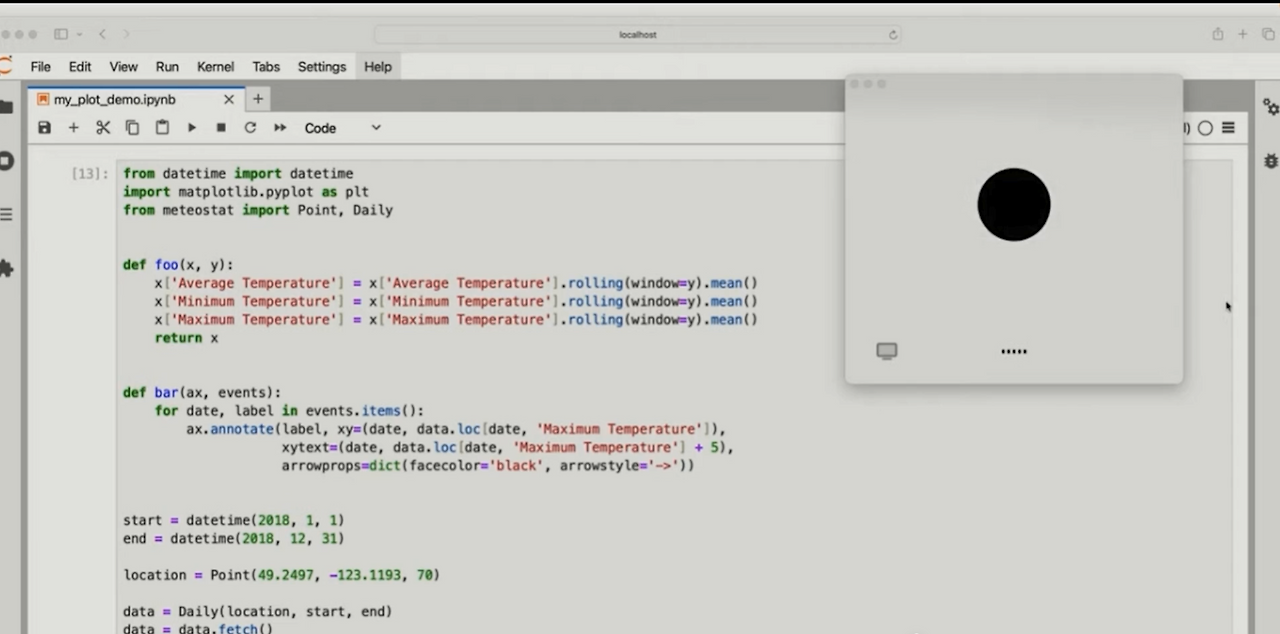This screenshot has width=1280, height=634.
Task: Open the property inspector gears icon
Action: click(x=1271, y=107)
